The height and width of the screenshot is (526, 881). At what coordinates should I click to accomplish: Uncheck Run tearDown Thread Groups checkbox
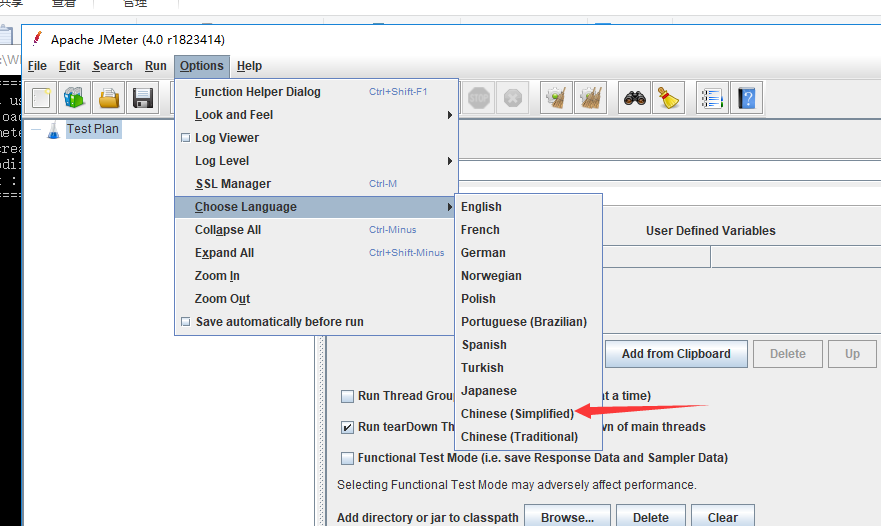click(x=347, y=427)
